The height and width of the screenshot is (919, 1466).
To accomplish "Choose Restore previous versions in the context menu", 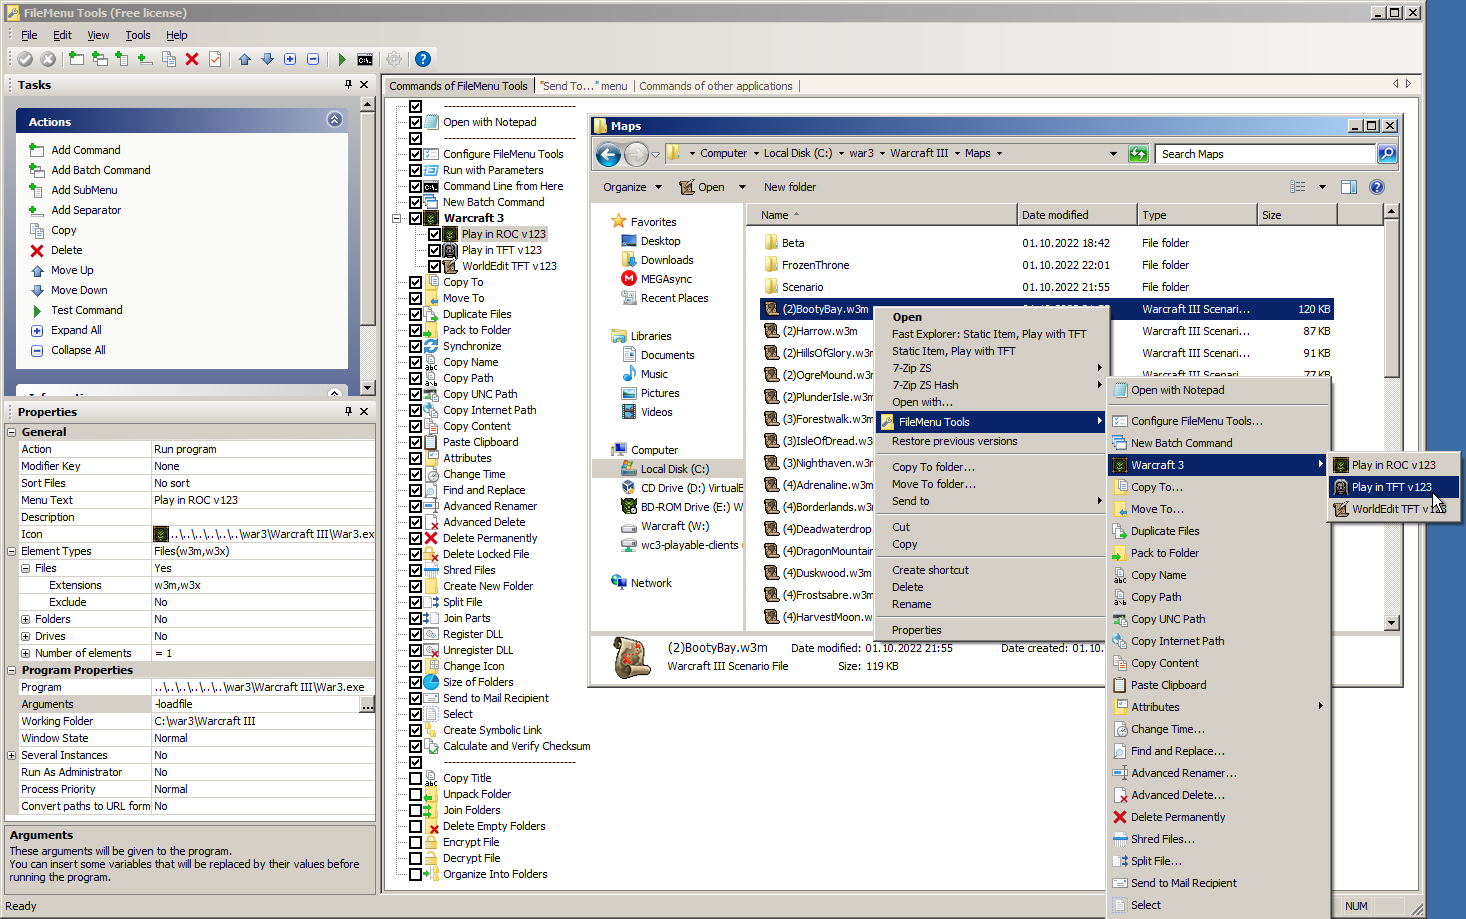I will tap(955, 441).
